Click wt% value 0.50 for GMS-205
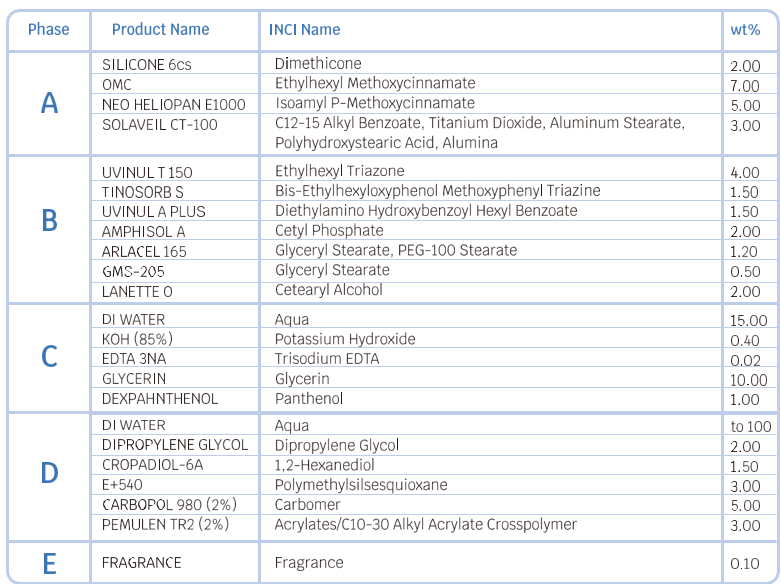Viewport: 781px width, 584px height. coord(745,272)
